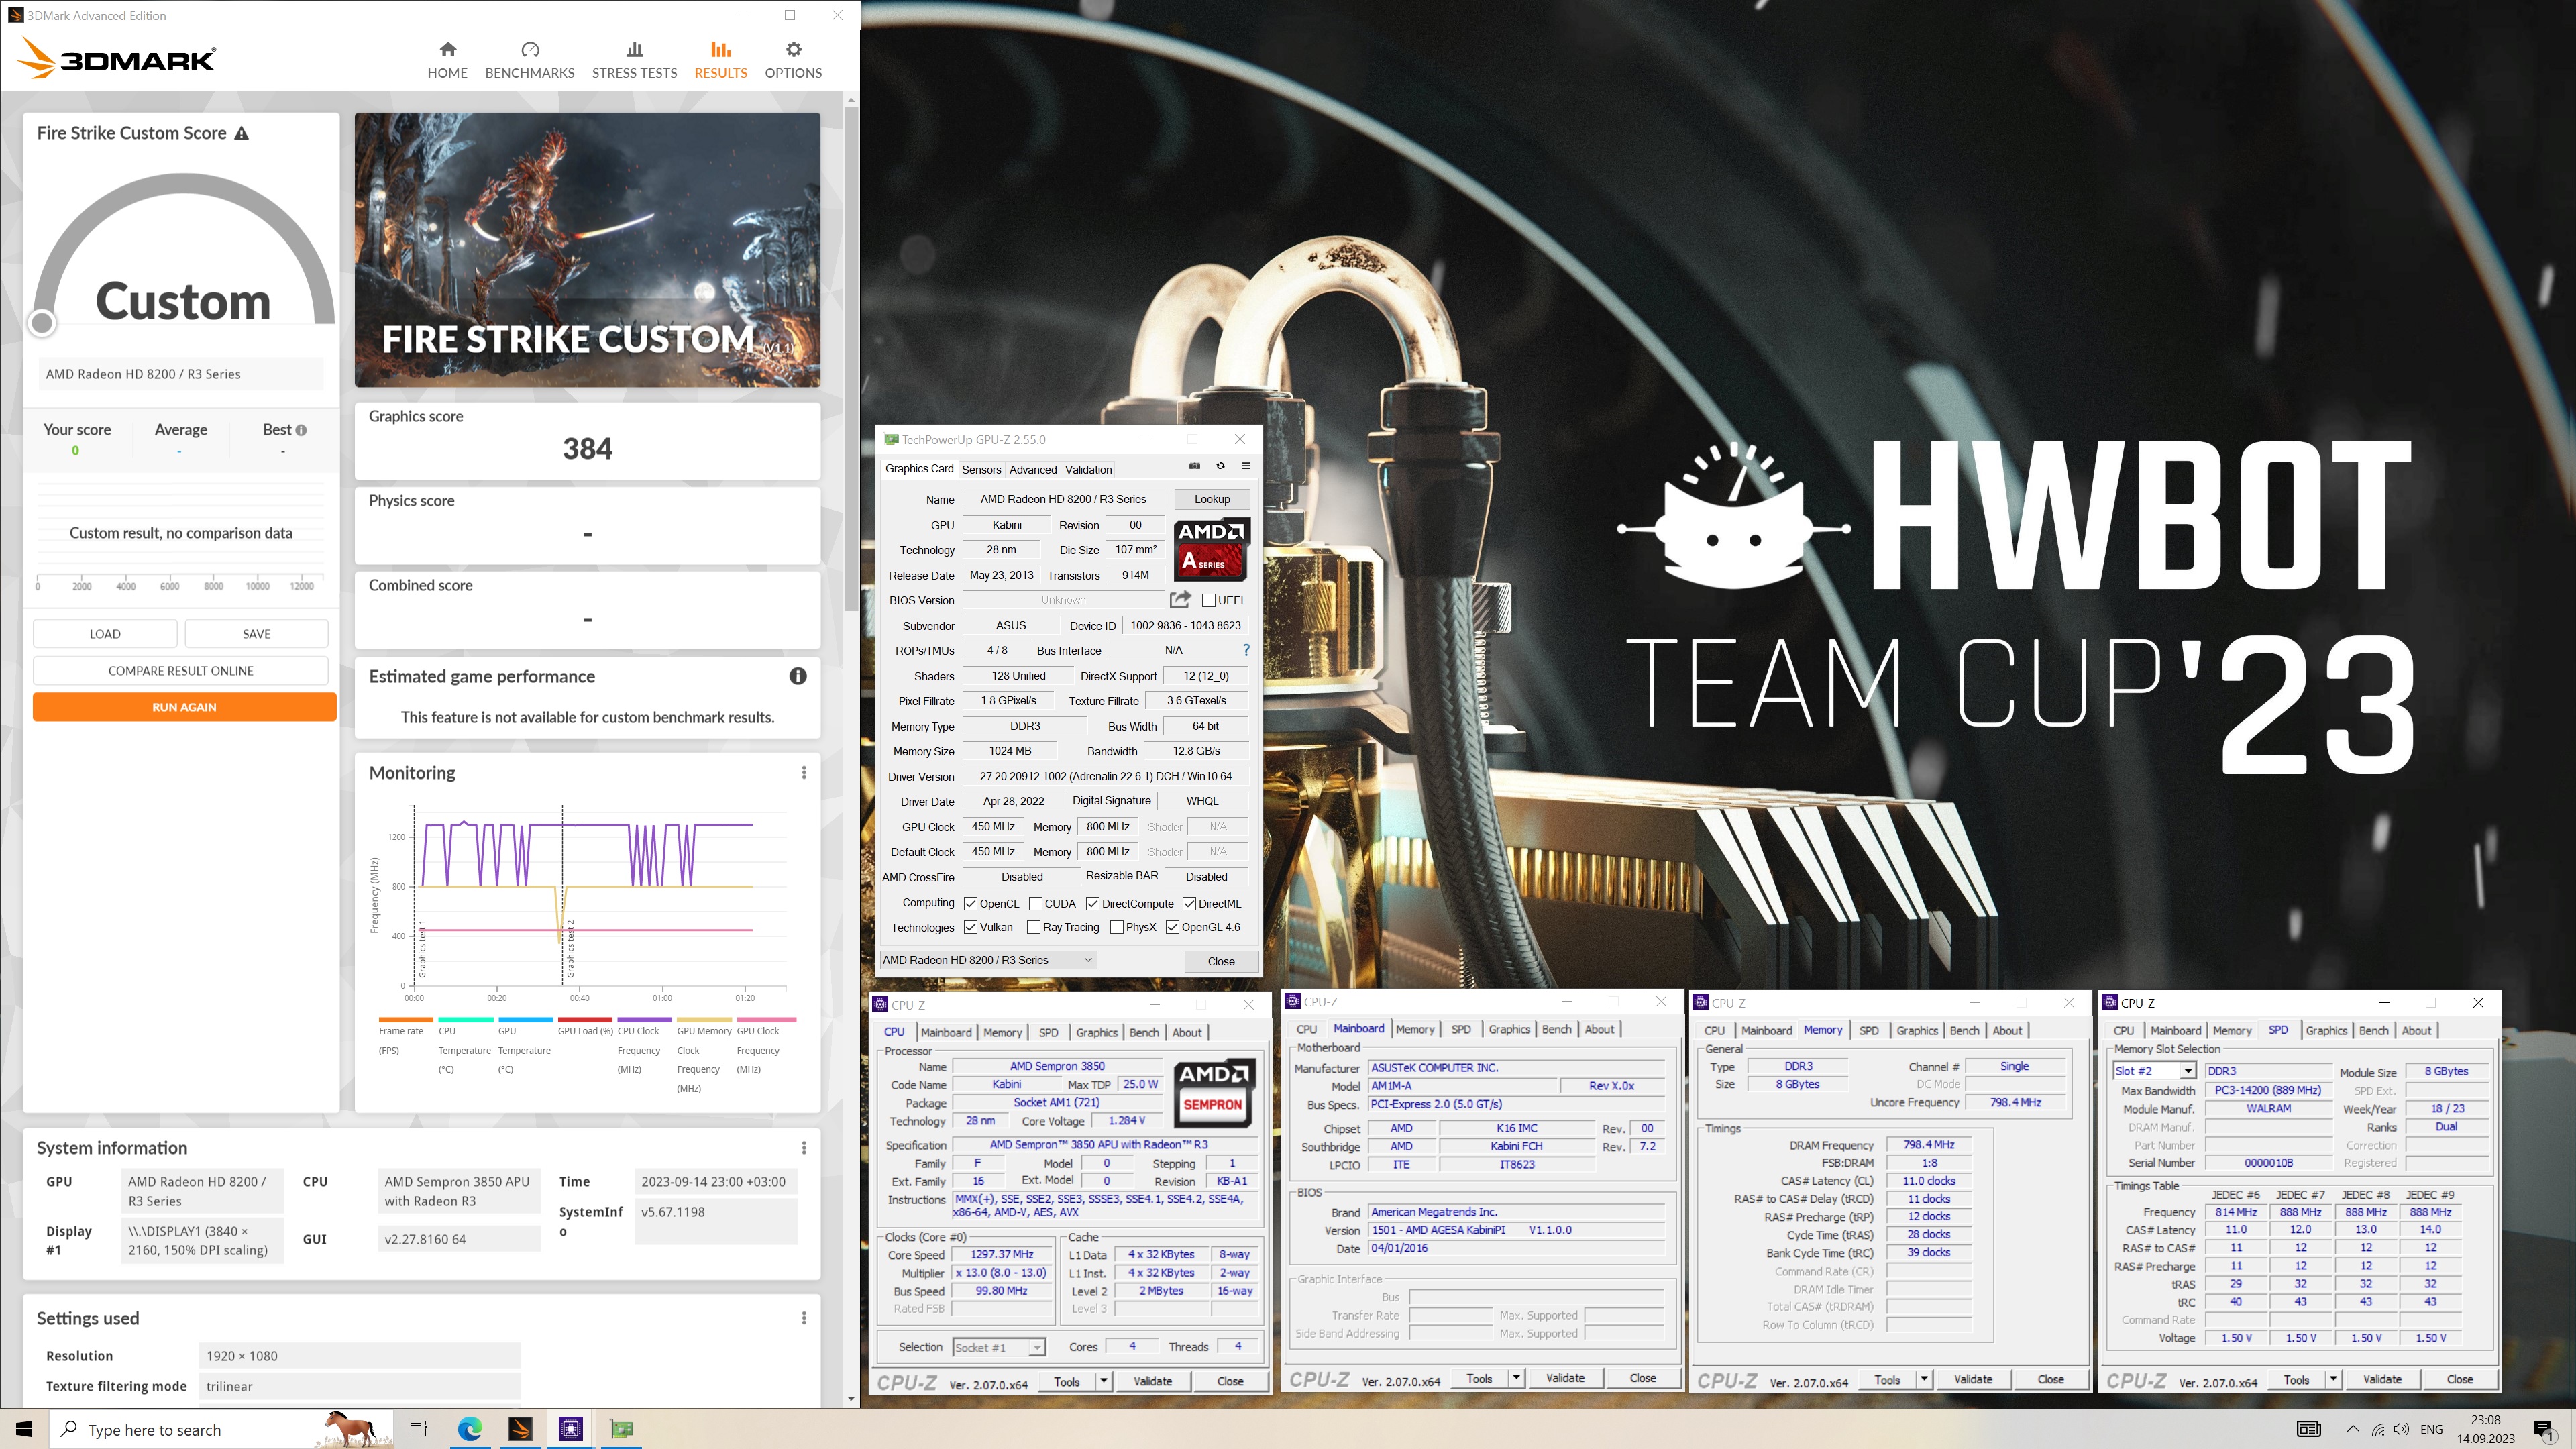Click the Lookup button in GPU-Z
The height and width of the screenshot is (1449, 2576).
click(x=1212, y=499)
